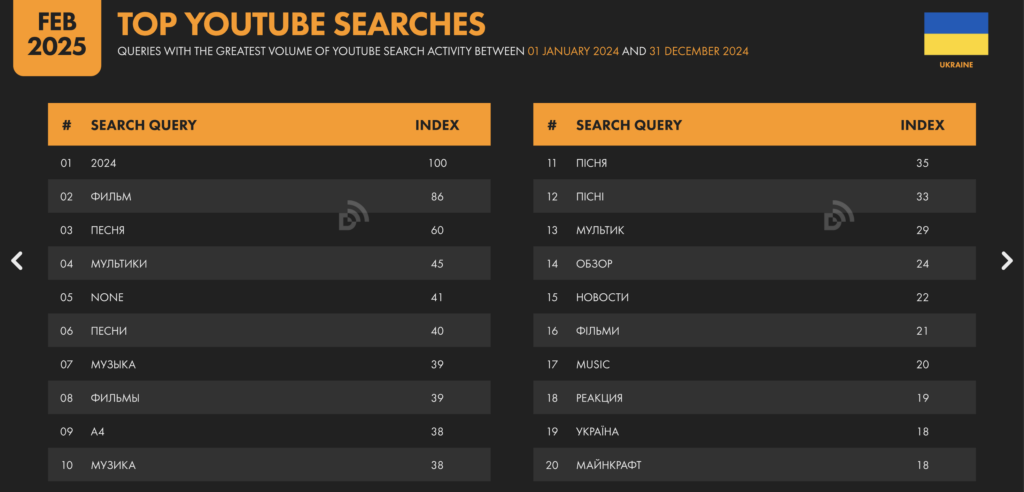
Task: Click the UKRAINE label under flag
Action: (955, 65)
